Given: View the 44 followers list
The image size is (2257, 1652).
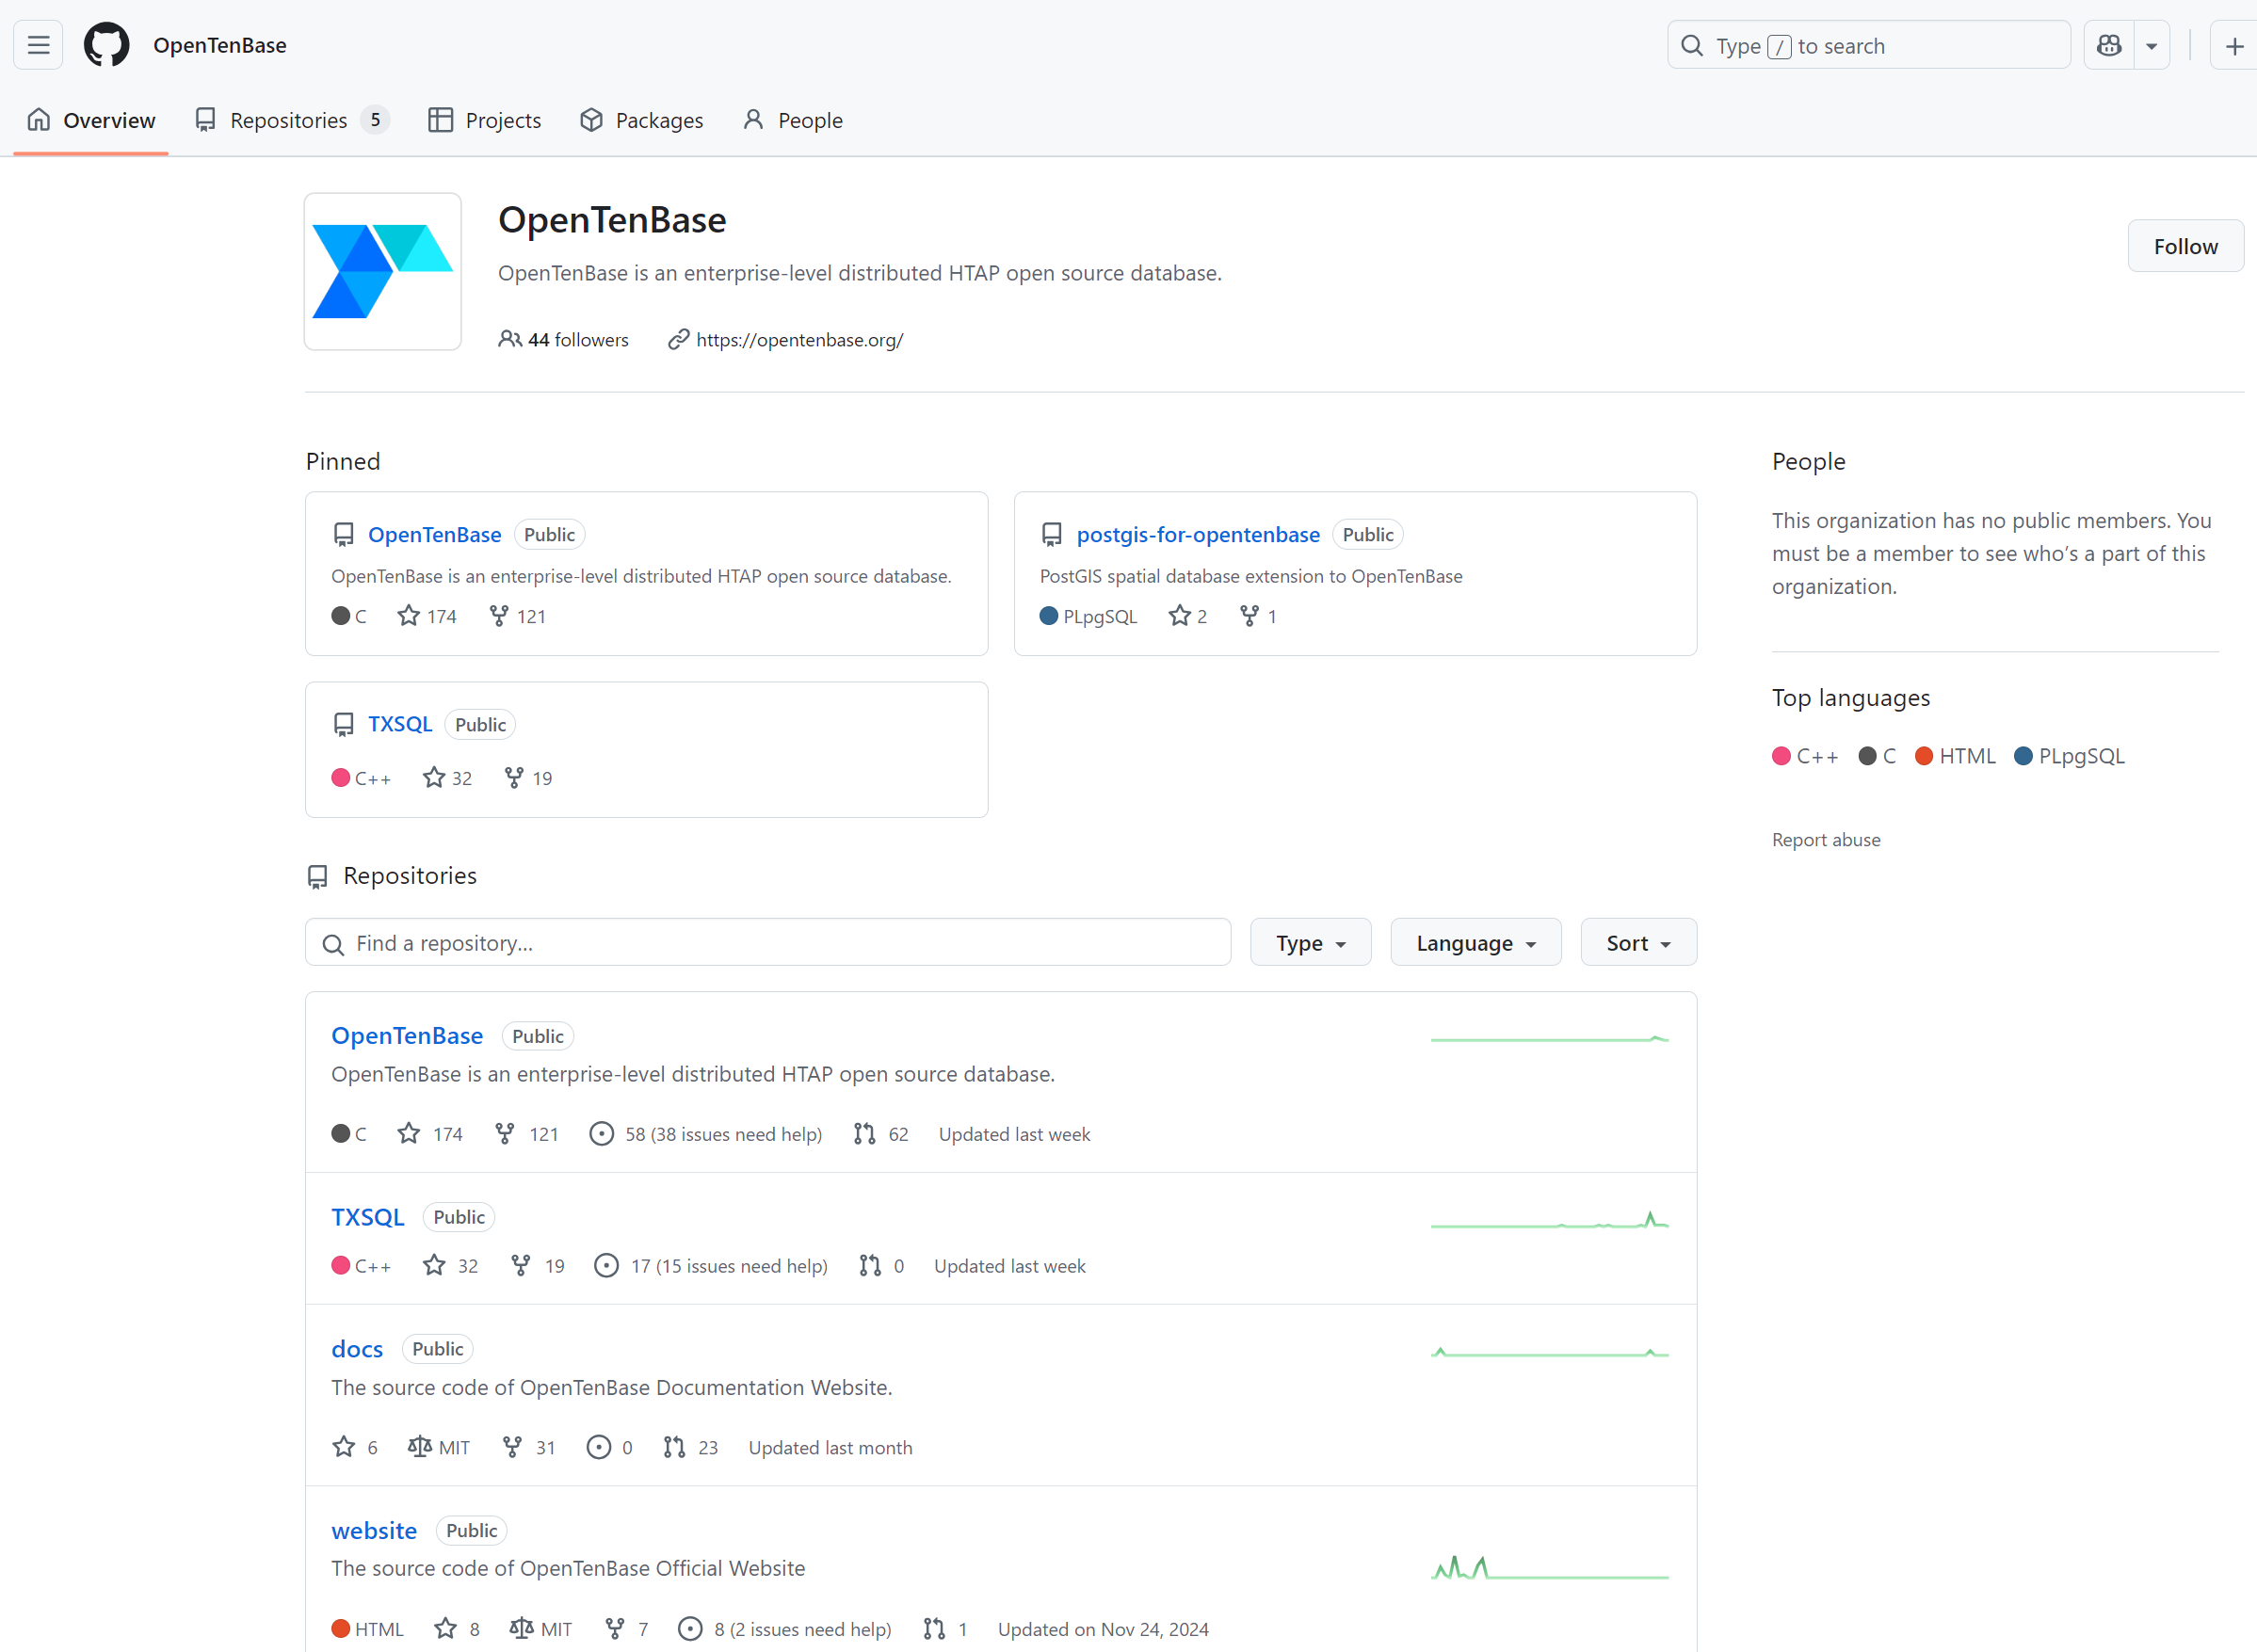Looking at the screenshot, I should (x=564, y=340).
